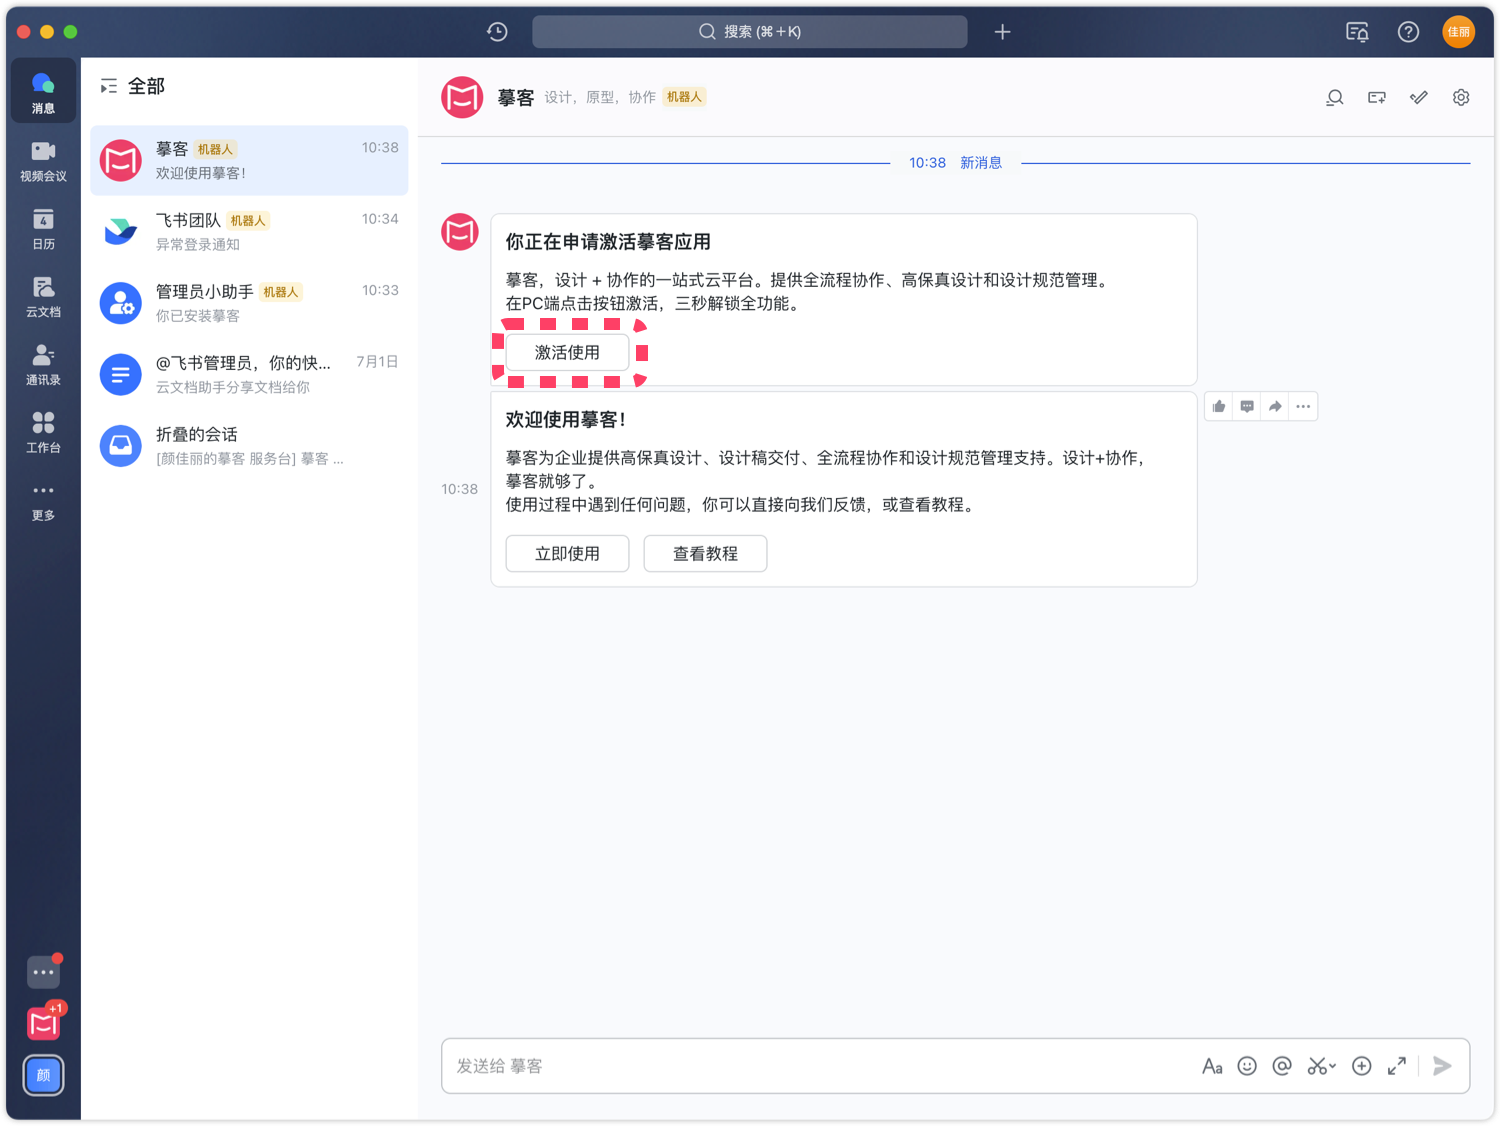Click the @ mention icon in input bar
Viewport: 1500px width, 1126px height.
(1282, 1066)
